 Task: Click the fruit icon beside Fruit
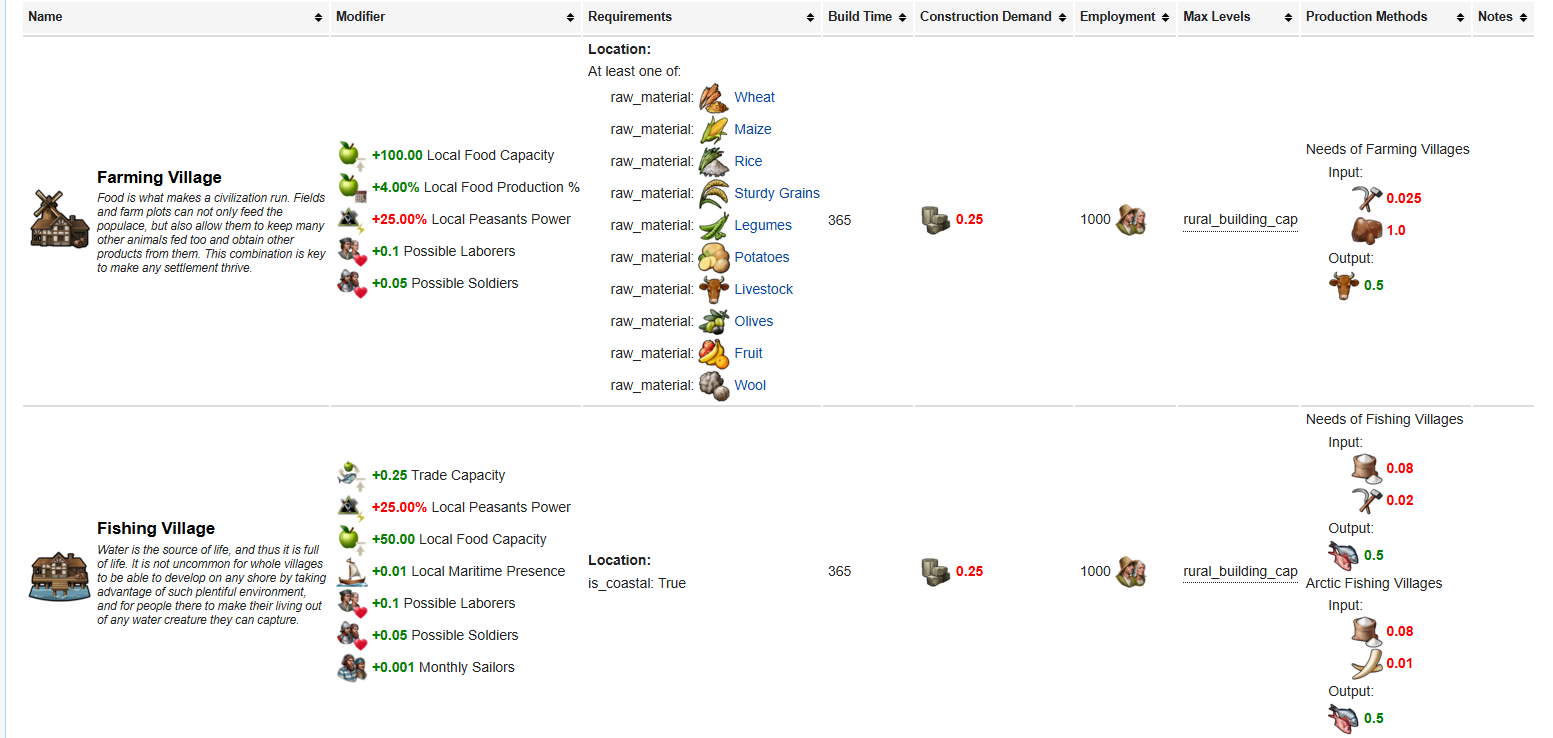coord(714,353)
